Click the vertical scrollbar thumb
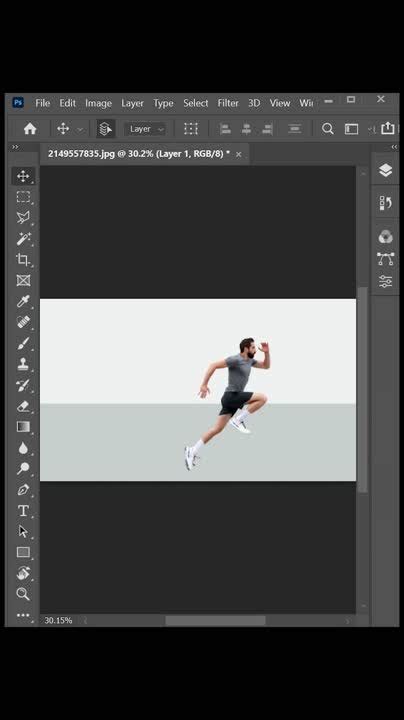This screenshot has width=404, height=720. point(363,390)
